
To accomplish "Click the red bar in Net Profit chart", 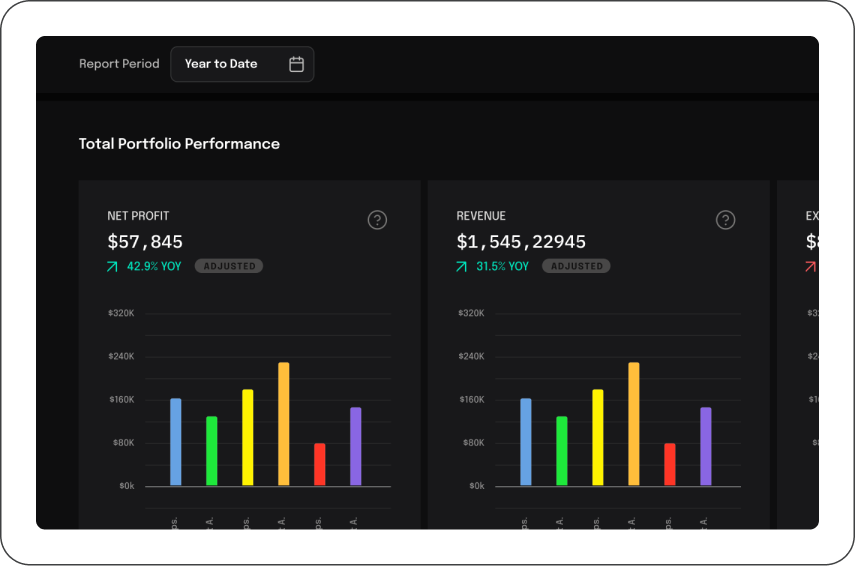I will (x=320, y=464).
